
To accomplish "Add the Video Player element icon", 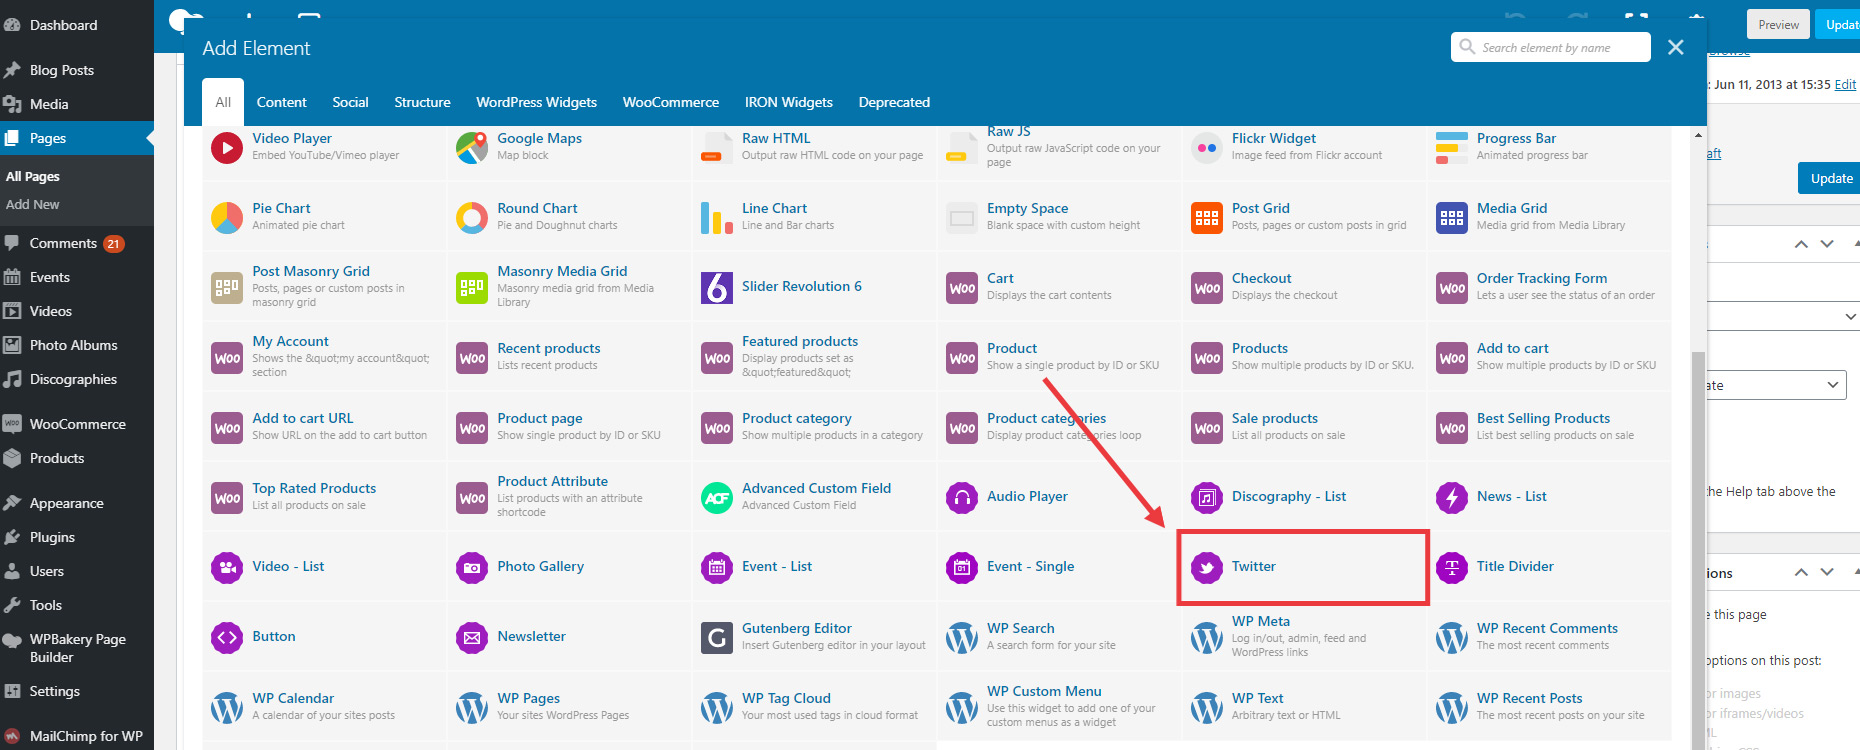I will click(227, 148).
